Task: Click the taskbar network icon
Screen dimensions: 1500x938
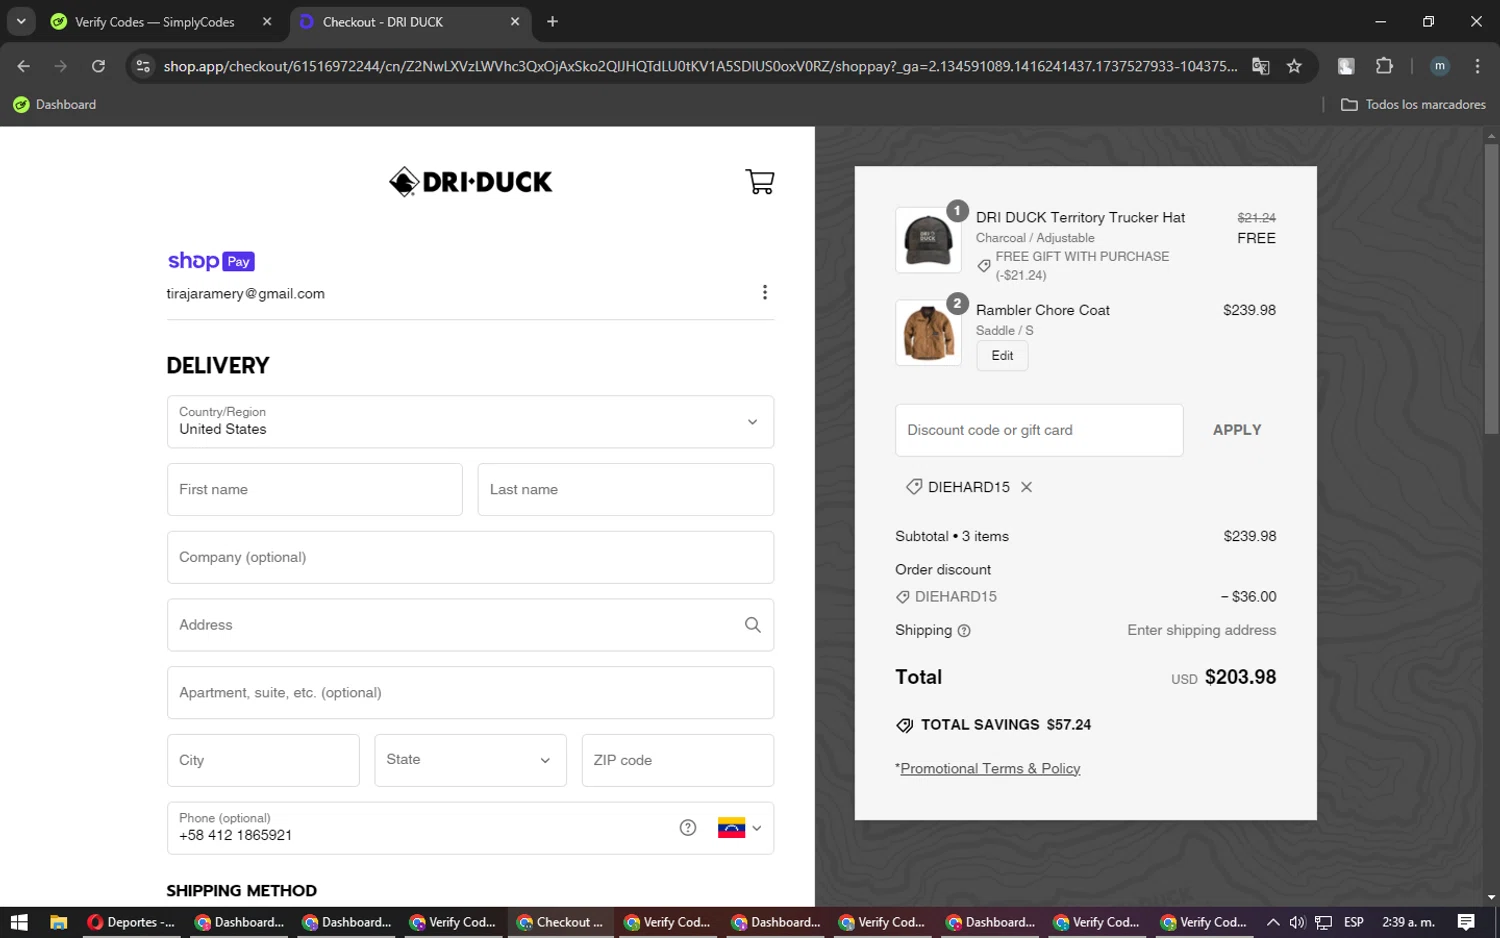Action: coord(1323,922)
